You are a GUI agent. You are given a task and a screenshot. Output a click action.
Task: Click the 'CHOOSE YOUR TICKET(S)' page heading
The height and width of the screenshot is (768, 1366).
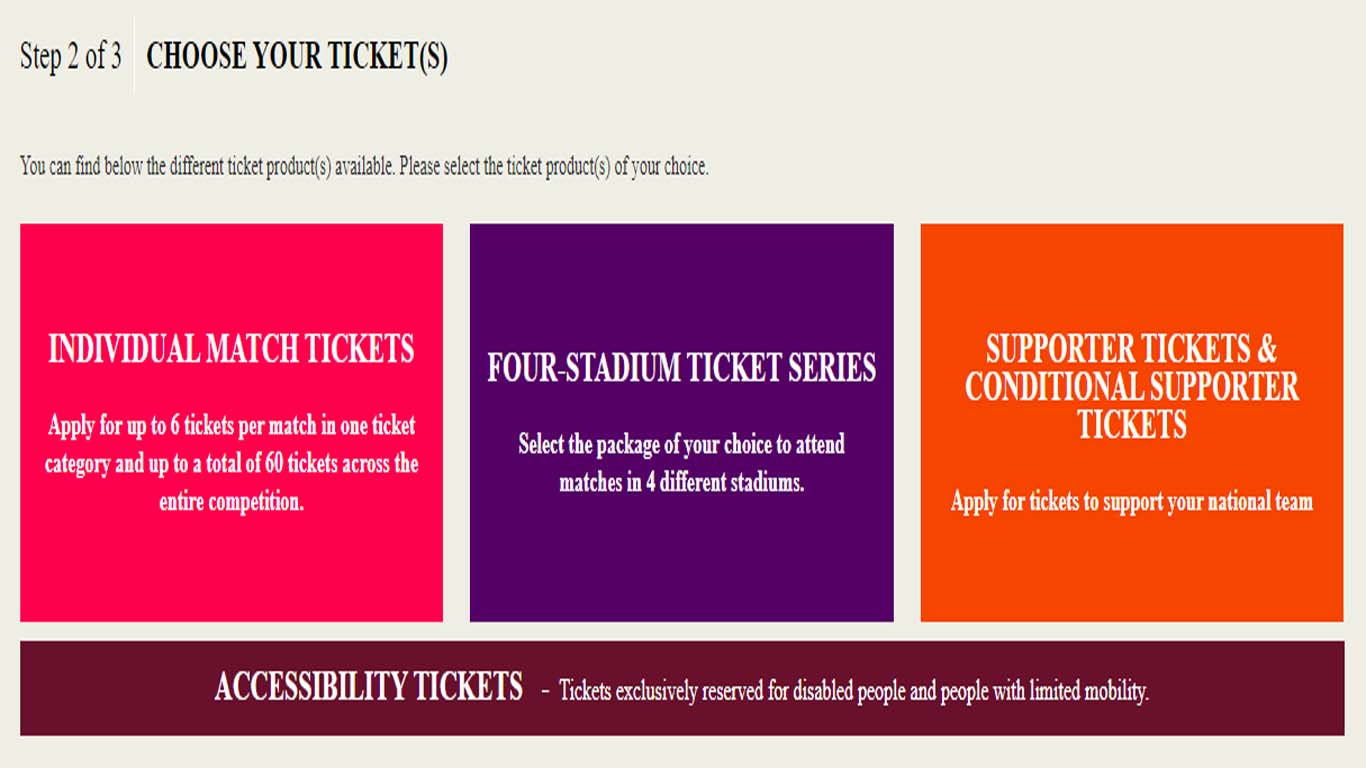point(297,57)
